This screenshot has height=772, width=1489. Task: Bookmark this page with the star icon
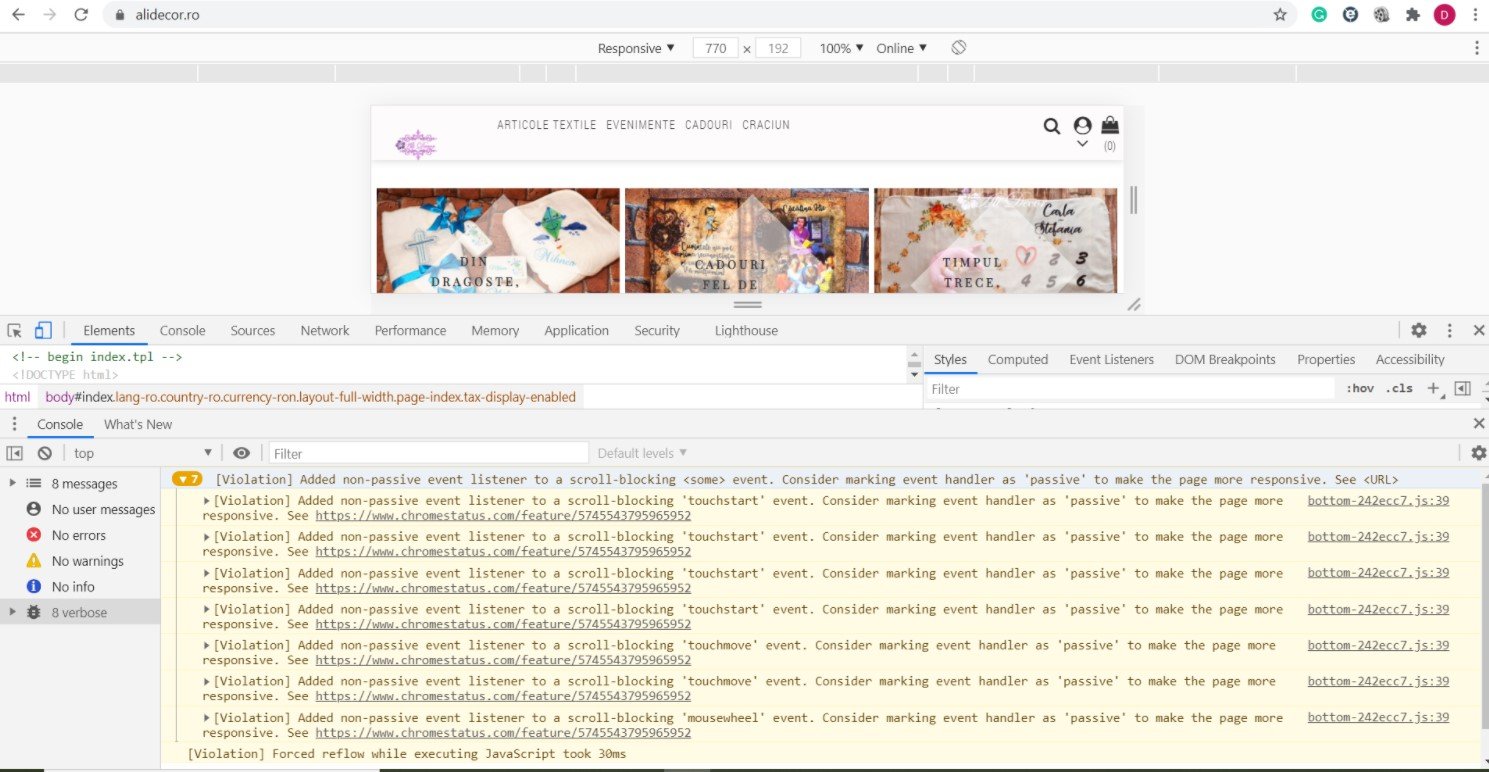click(x=1280, y=15)
